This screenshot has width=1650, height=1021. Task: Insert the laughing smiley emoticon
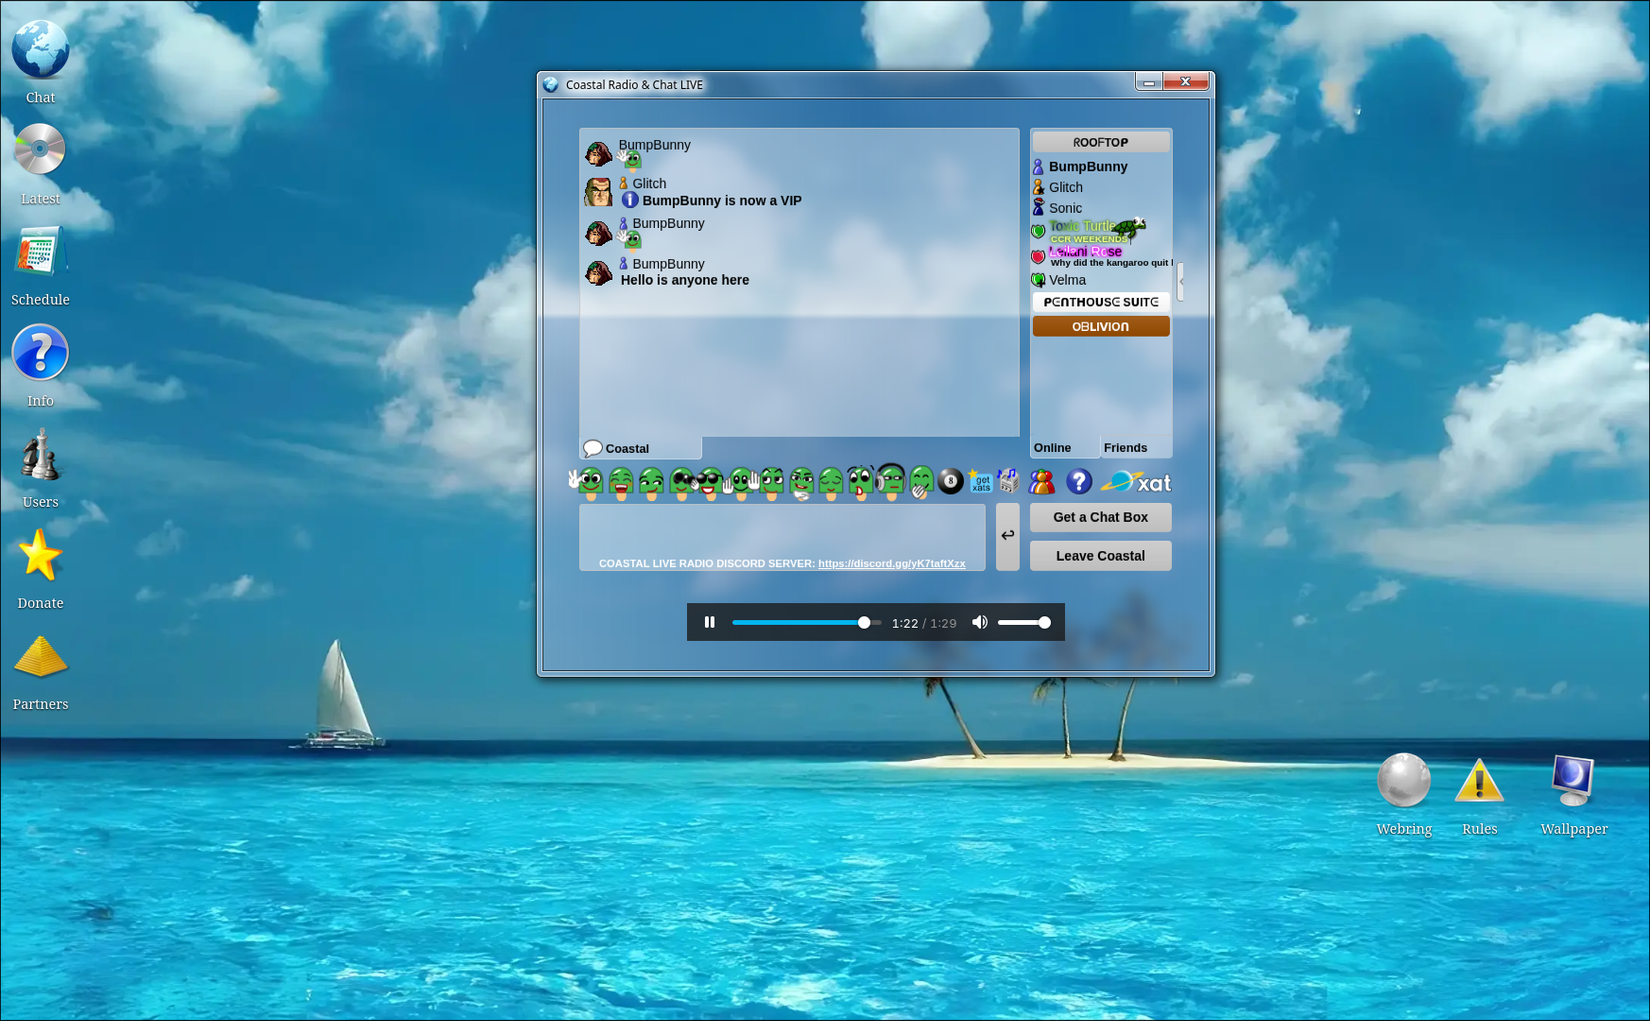click(x=621, y=483)
